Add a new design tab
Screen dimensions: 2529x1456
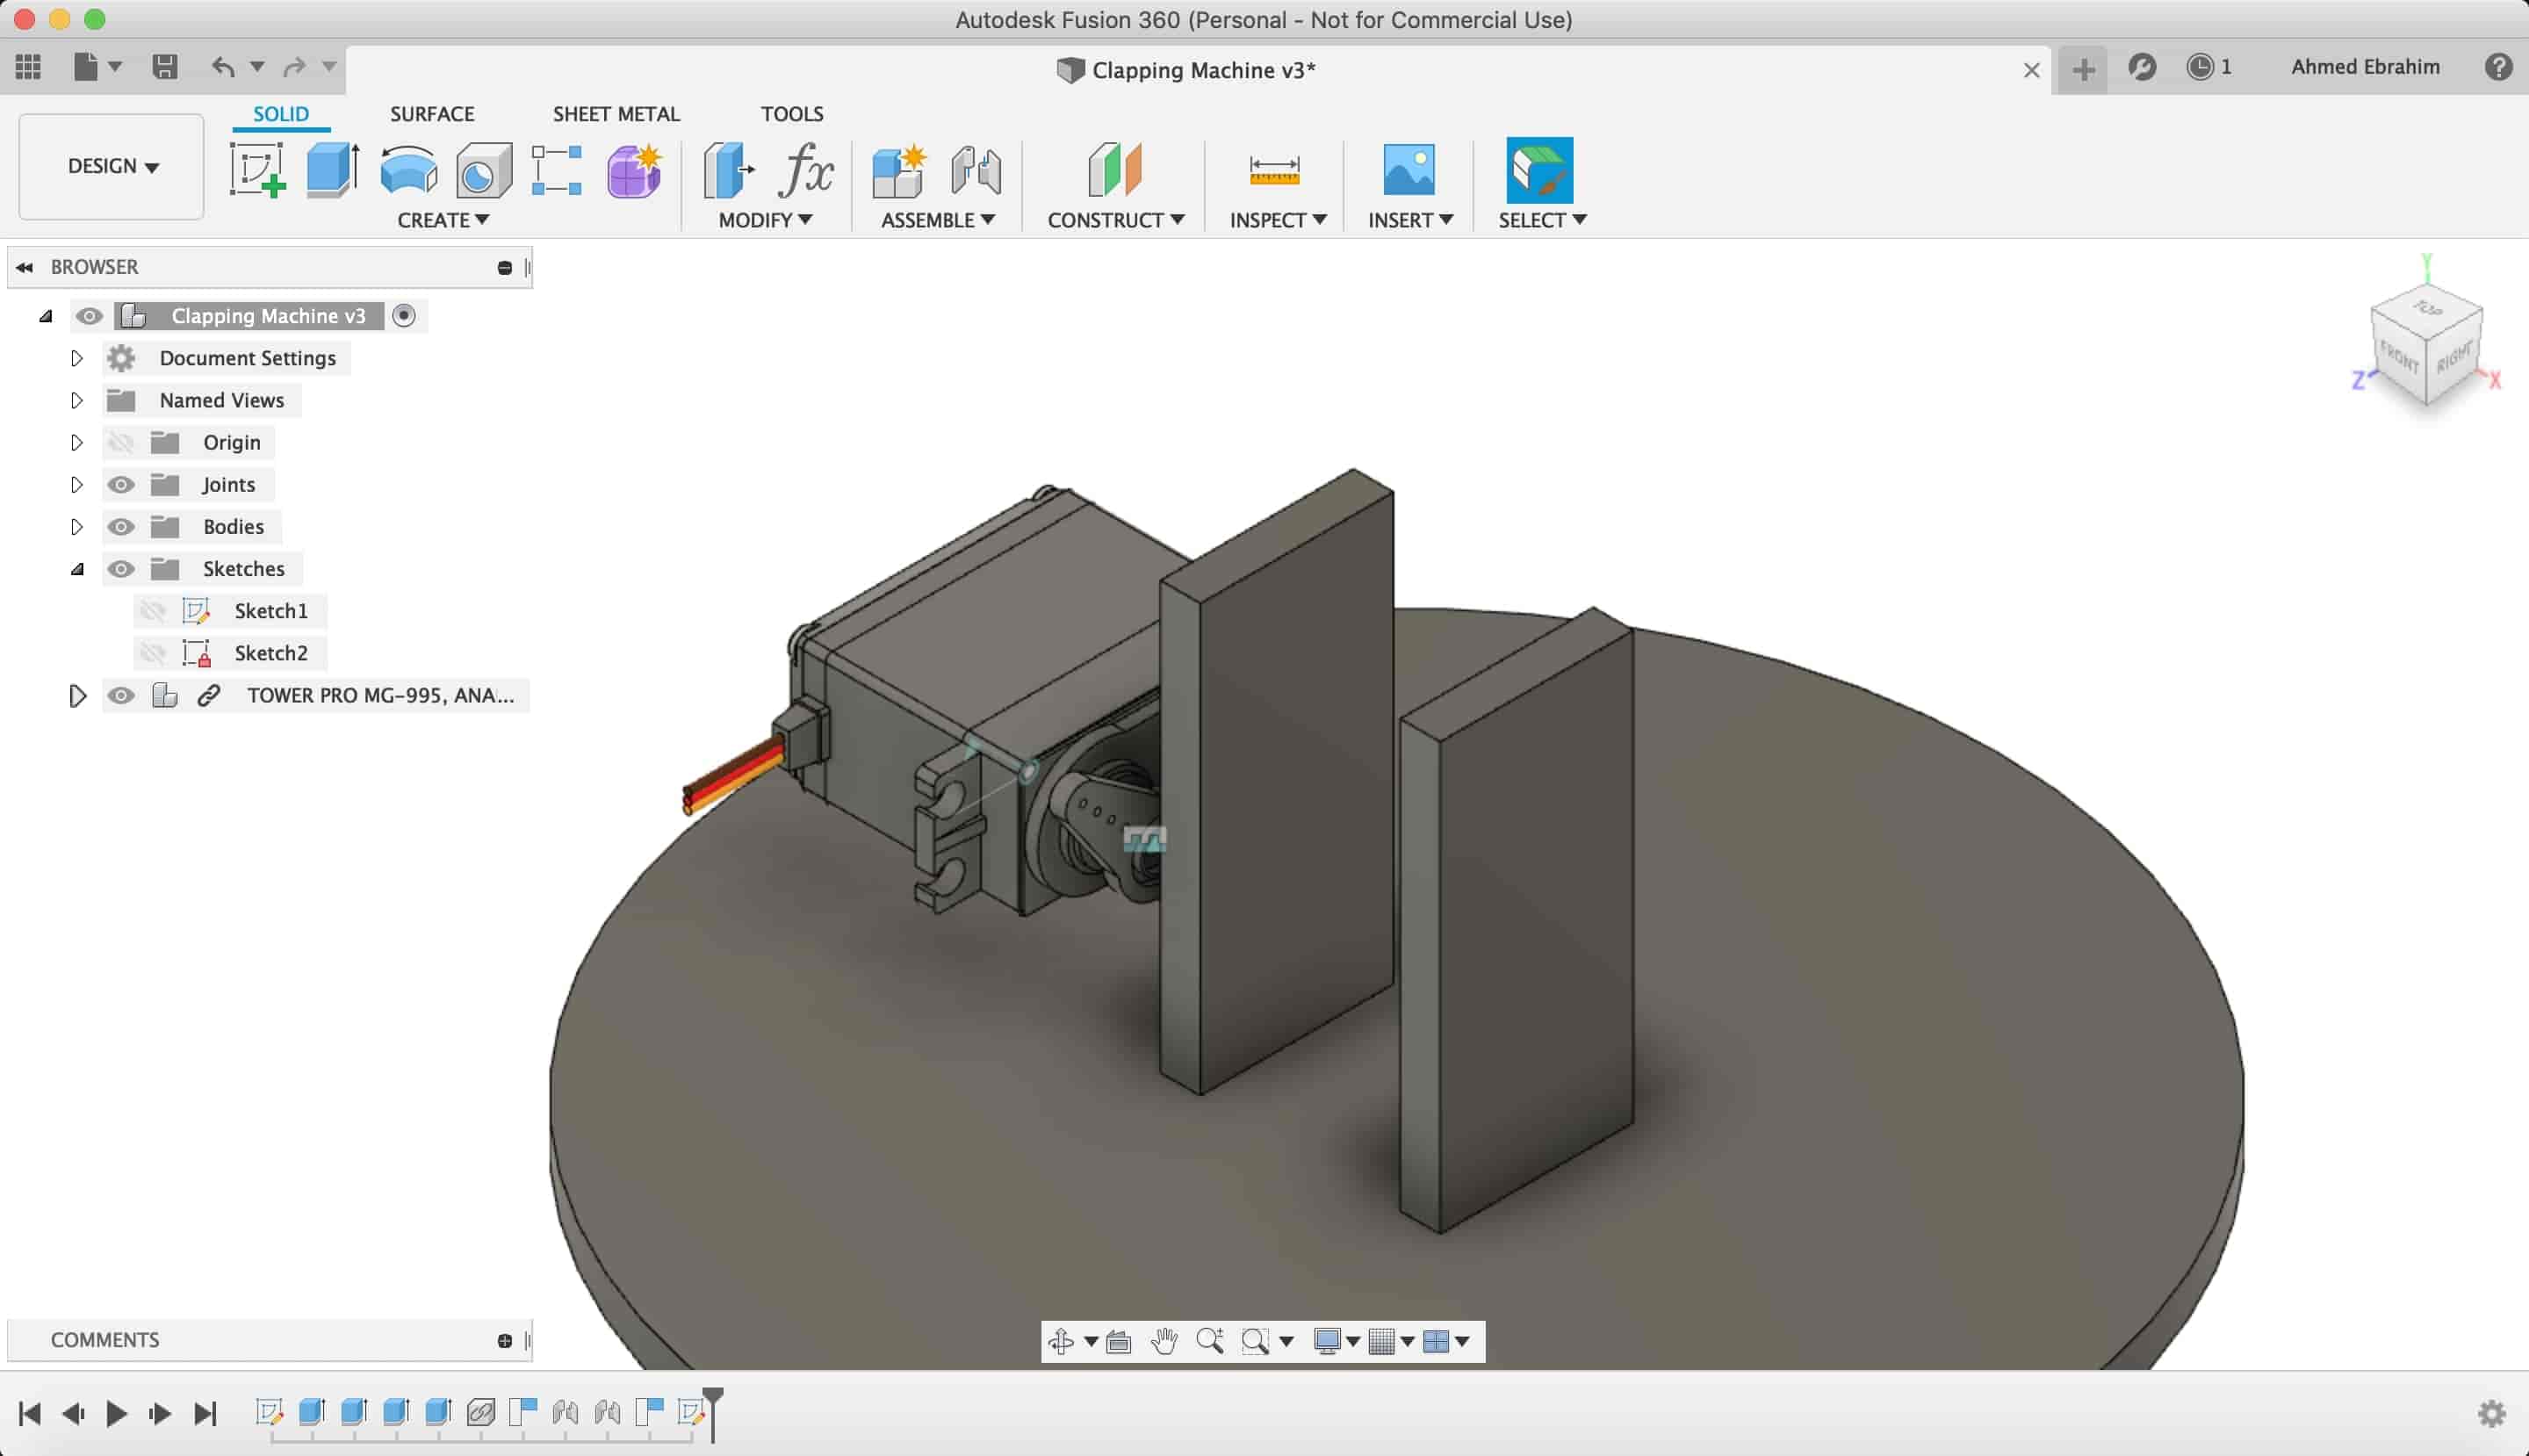(x=2083, y=69)
